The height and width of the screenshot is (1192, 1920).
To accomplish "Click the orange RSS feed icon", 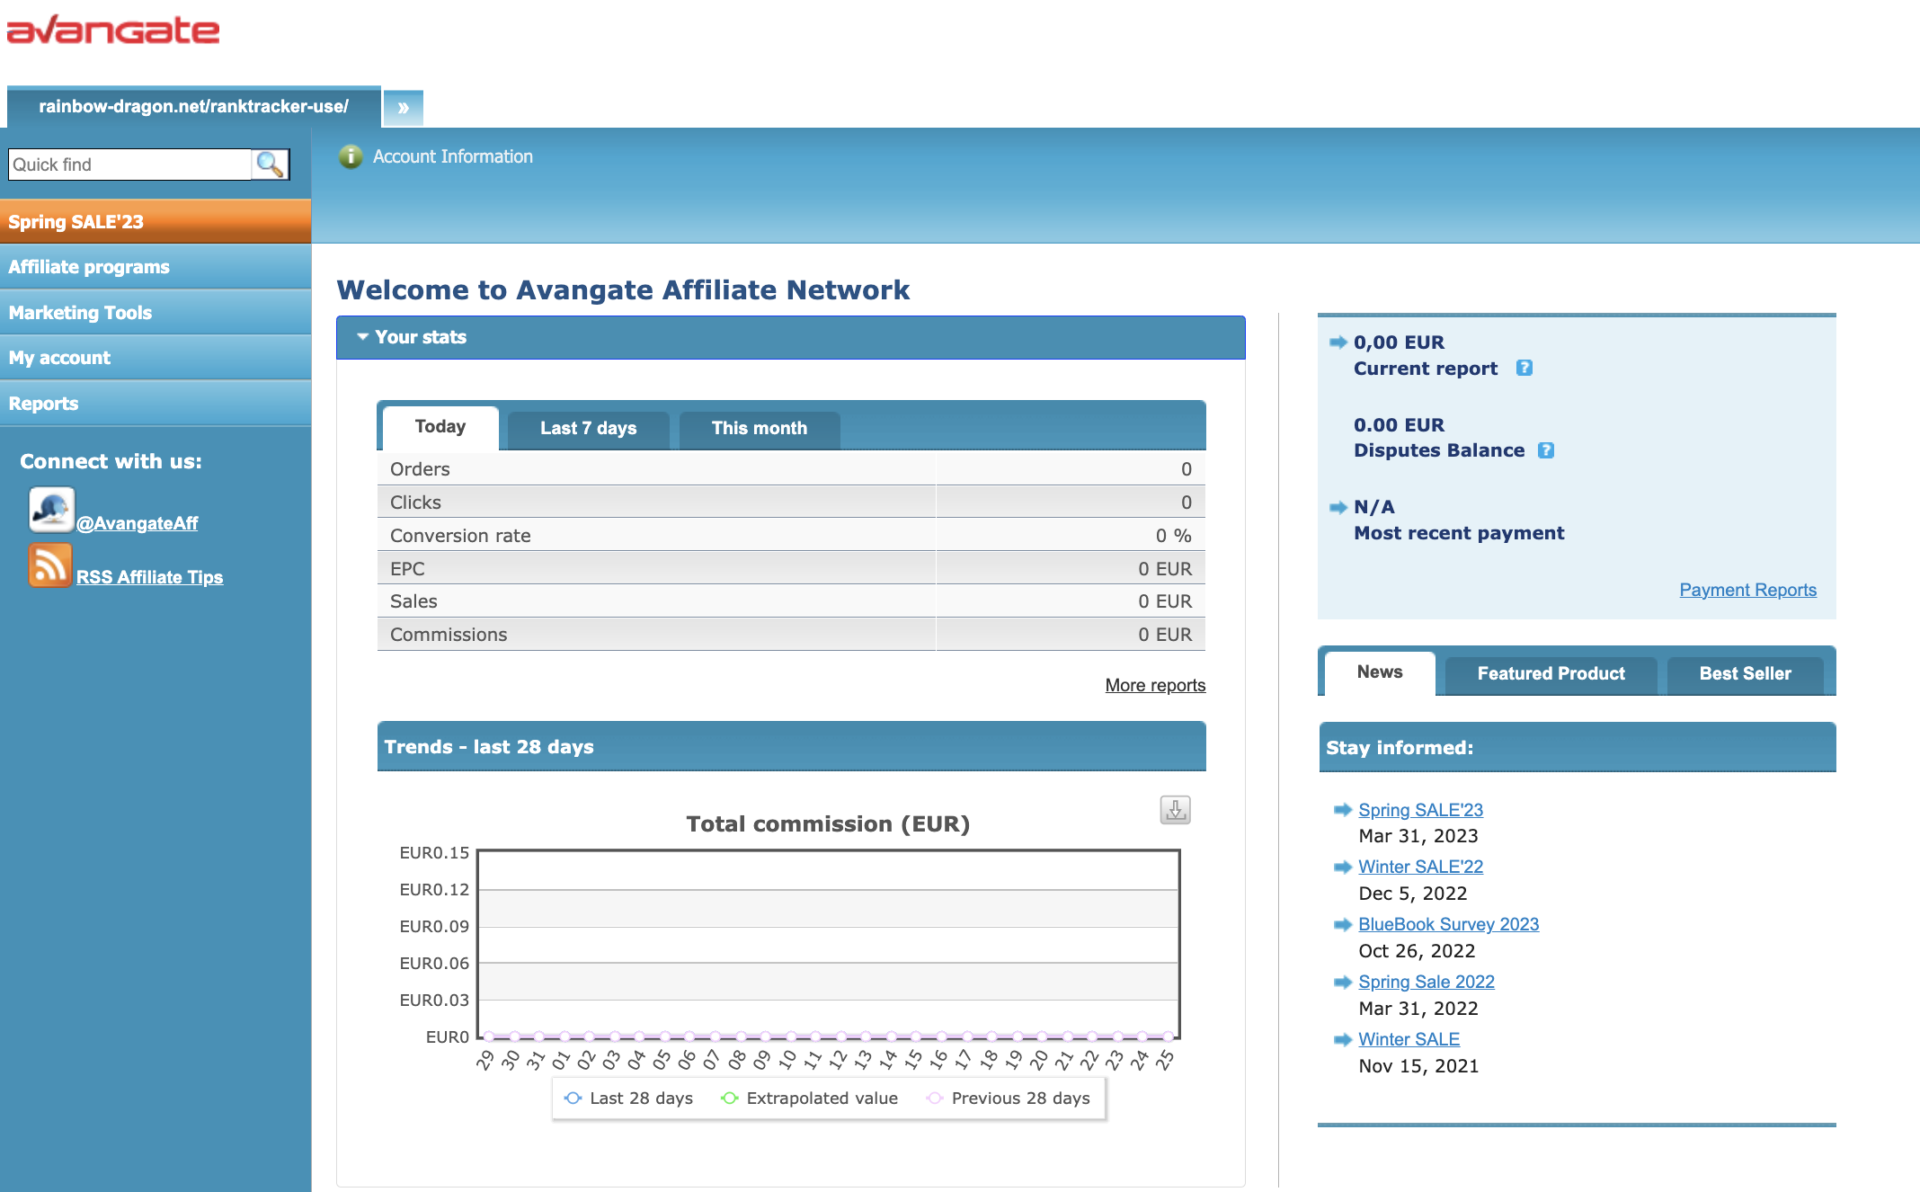I will 50,565.
